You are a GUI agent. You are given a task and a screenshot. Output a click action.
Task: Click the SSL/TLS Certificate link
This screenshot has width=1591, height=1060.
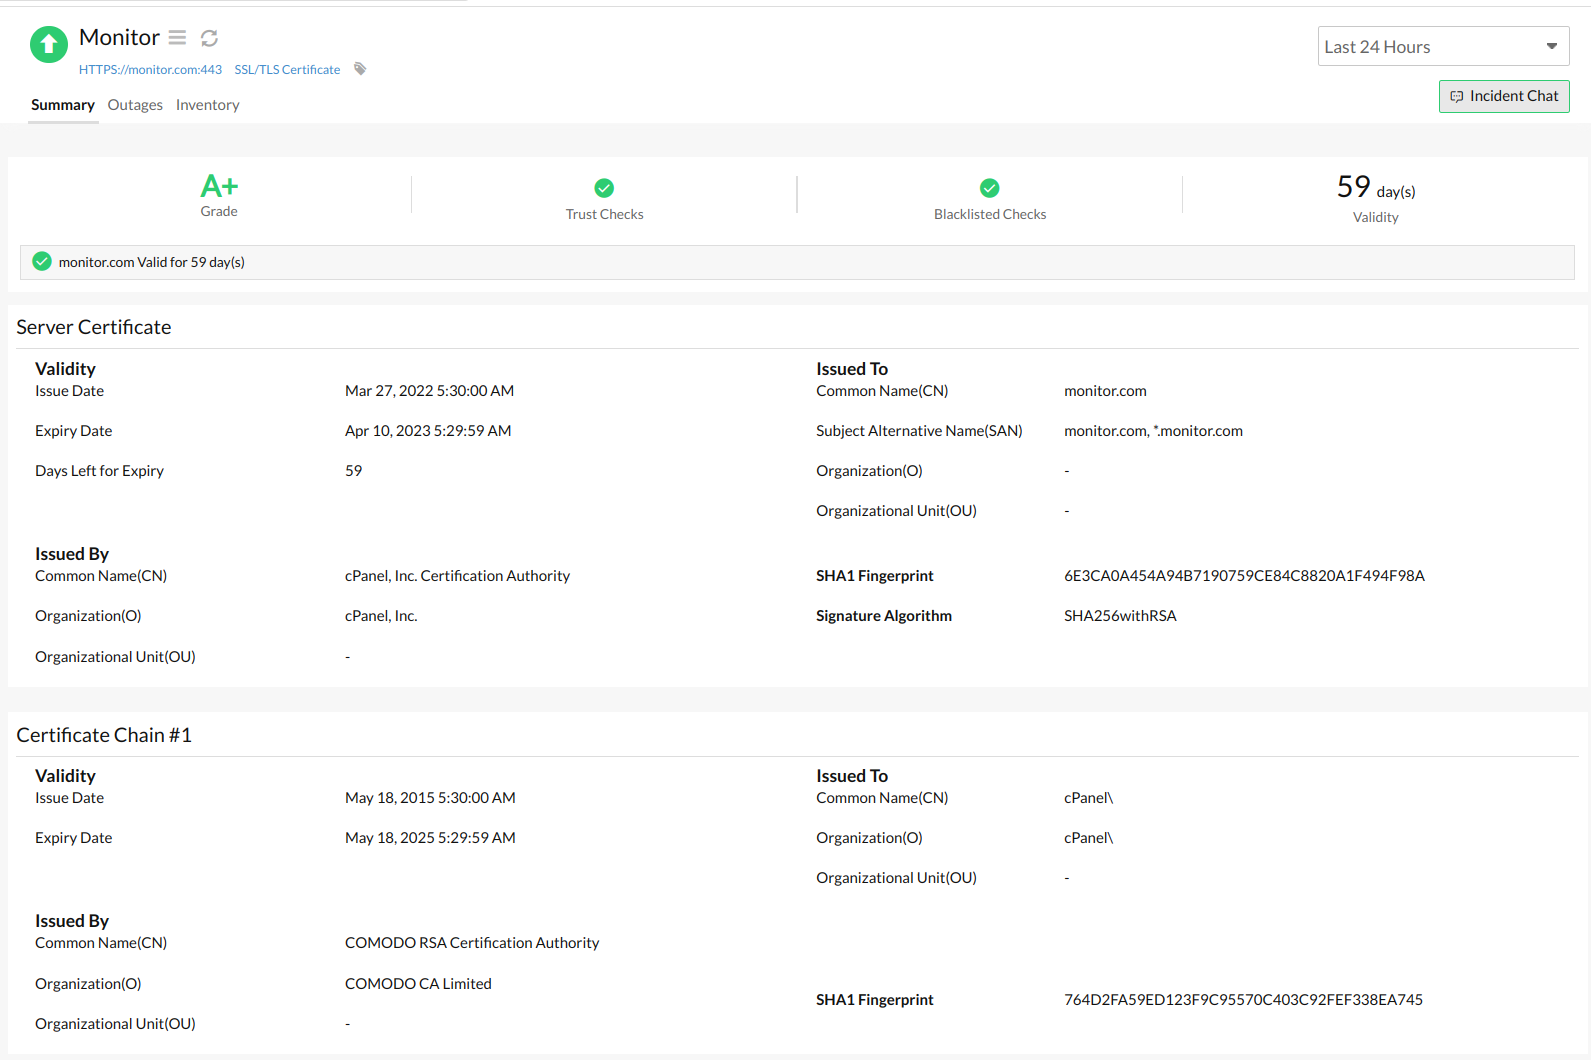click(x=287, y=70)
